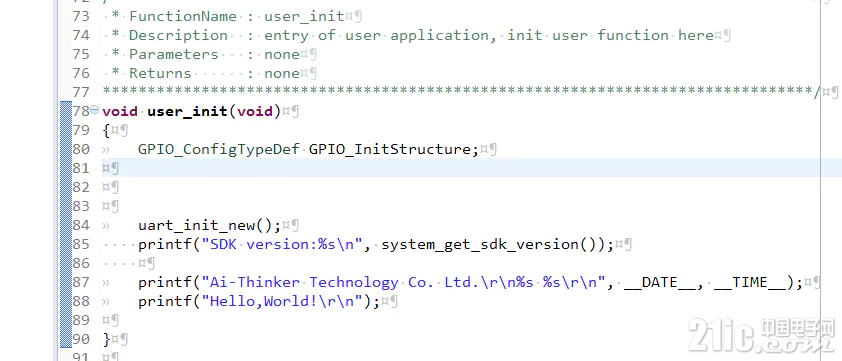
Task: Click the 'SDK version:%s\n' printf line
Action: click(x=375, y=244)
